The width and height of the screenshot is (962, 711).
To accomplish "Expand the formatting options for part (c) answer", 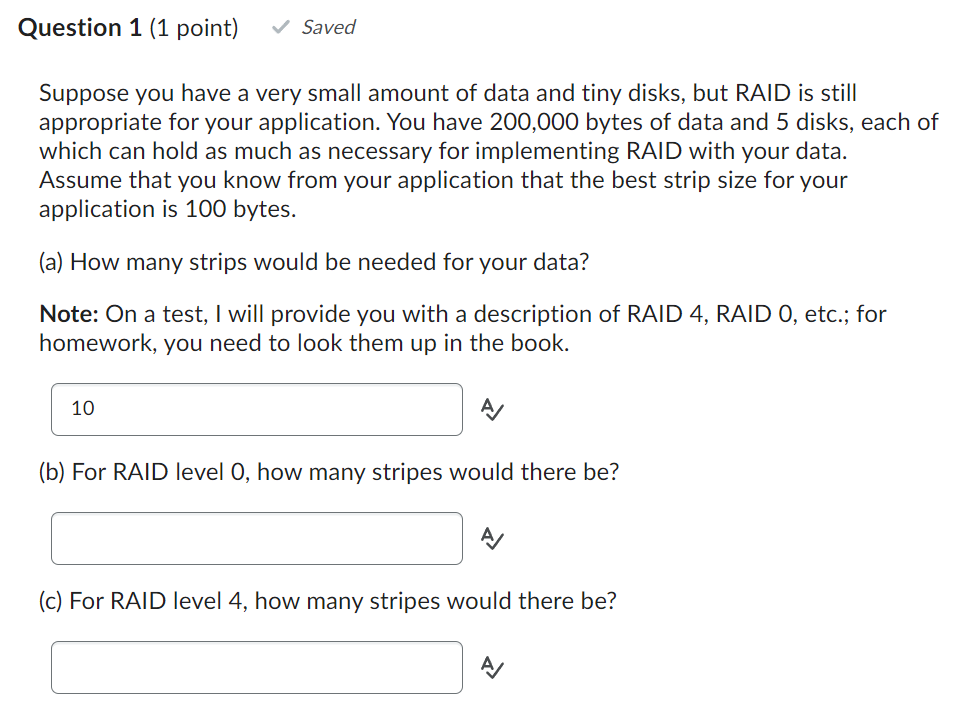I will [x=491, y=667].
